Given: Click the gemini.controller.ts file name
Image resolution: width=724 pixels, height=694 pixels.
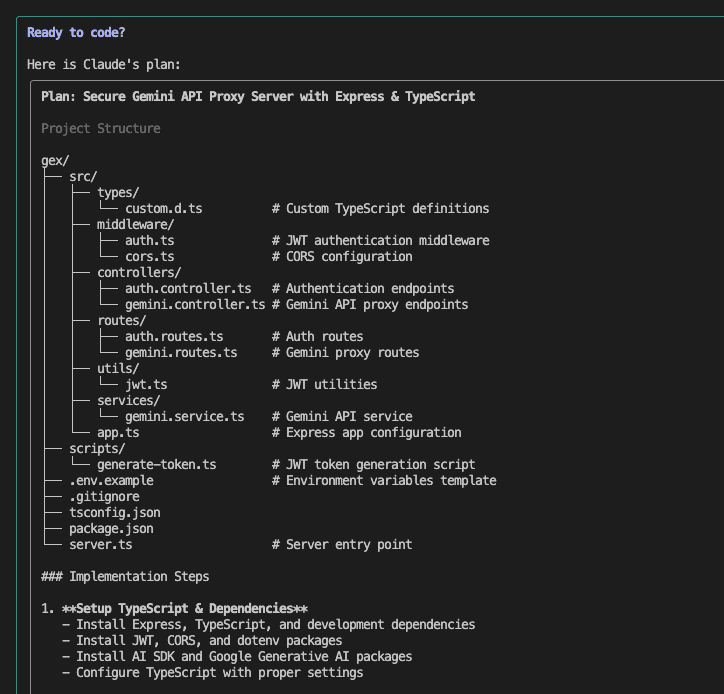Looking at the screenshot, I should click(x=195, y=305).
